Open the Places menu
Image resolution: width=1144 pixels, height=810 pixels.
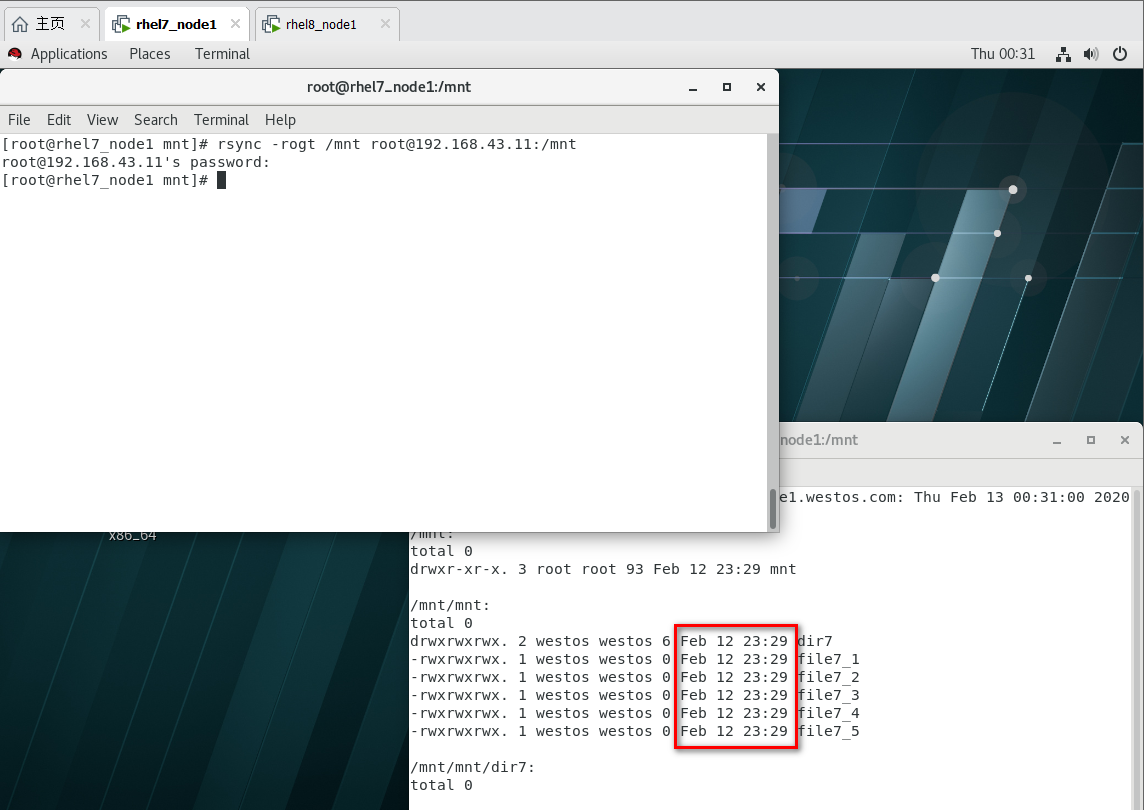[150, 54]
